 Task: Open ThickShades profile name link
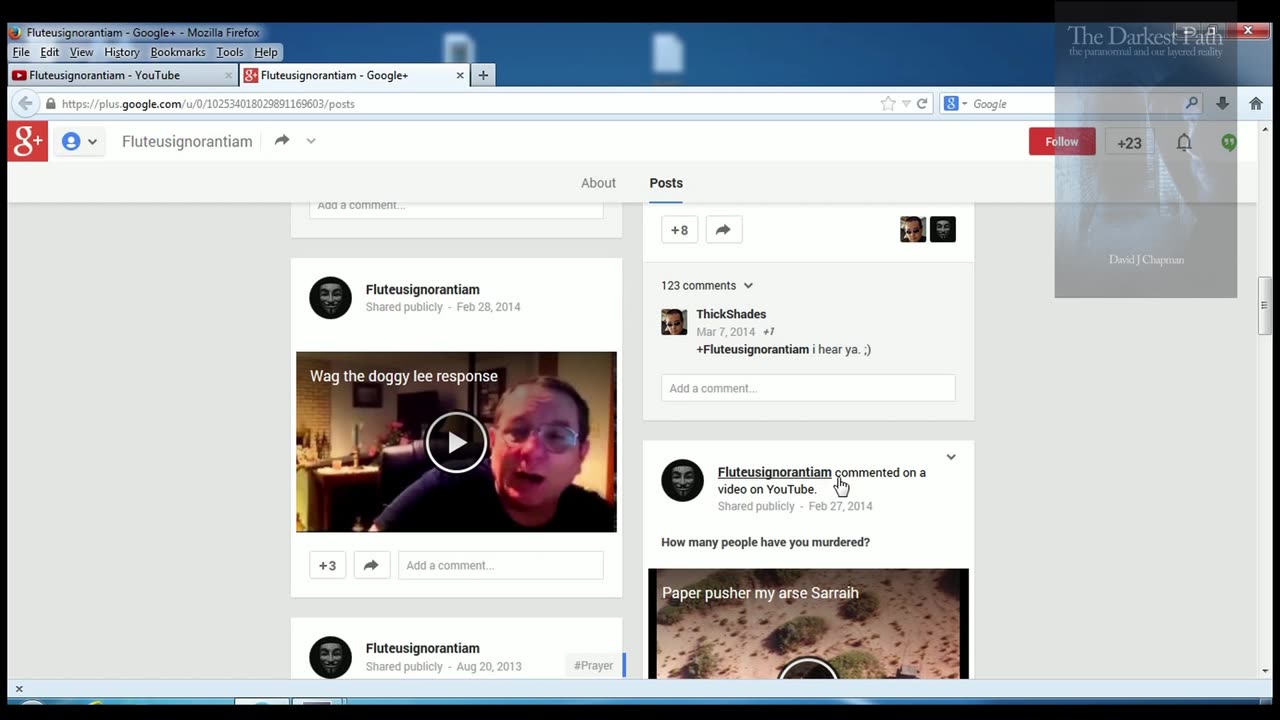731,314
